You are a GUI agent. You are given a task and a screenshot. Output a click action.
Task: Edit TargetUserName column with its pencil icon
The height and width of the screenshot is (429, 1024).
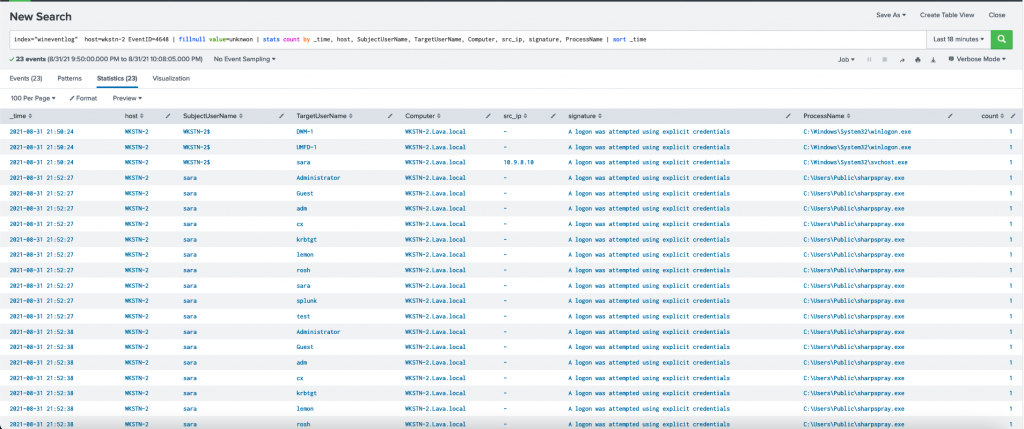pyautogui.click(x=390, y=116)
